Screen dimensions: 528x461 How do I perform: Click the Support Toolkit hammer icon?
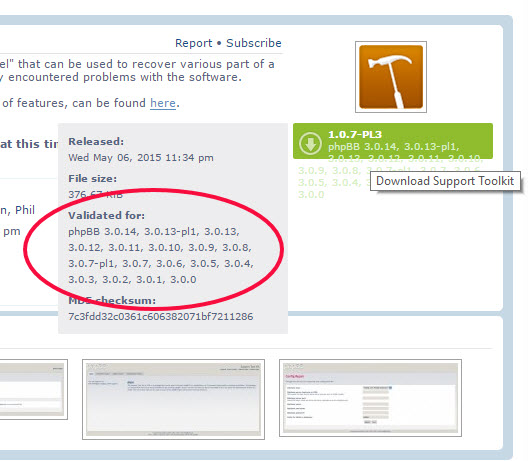coord(391,77)
